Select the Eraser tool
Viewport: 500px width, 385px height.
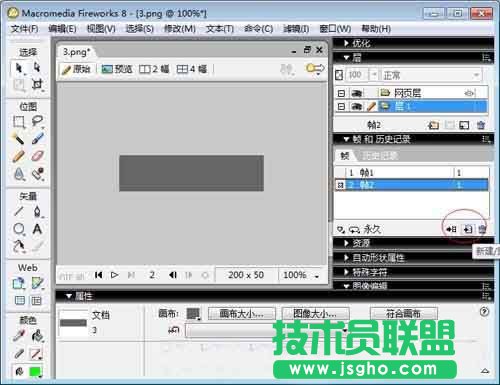[x=37, y=156]
